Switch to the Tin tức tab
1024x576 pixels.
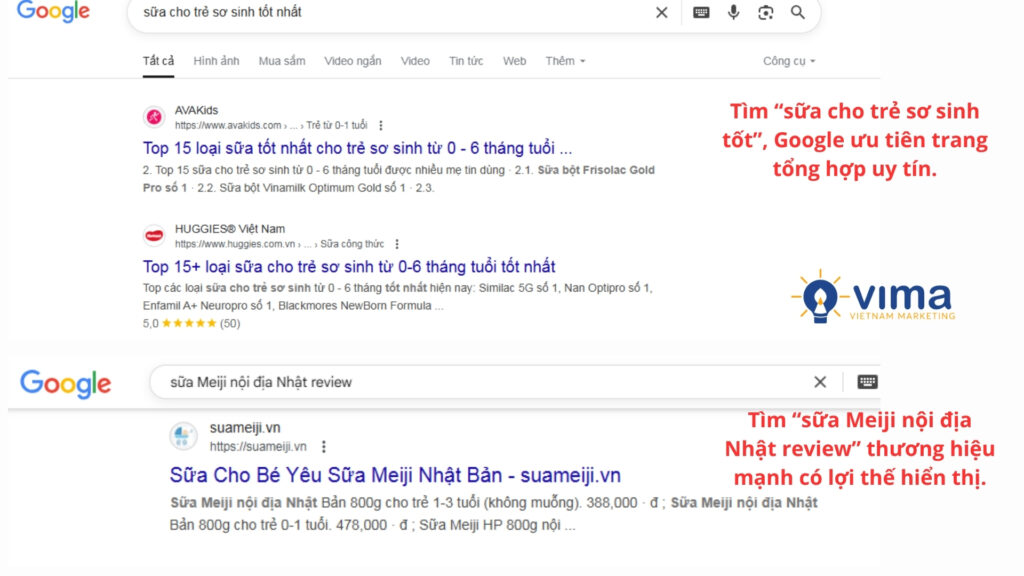tap(466, 61)
